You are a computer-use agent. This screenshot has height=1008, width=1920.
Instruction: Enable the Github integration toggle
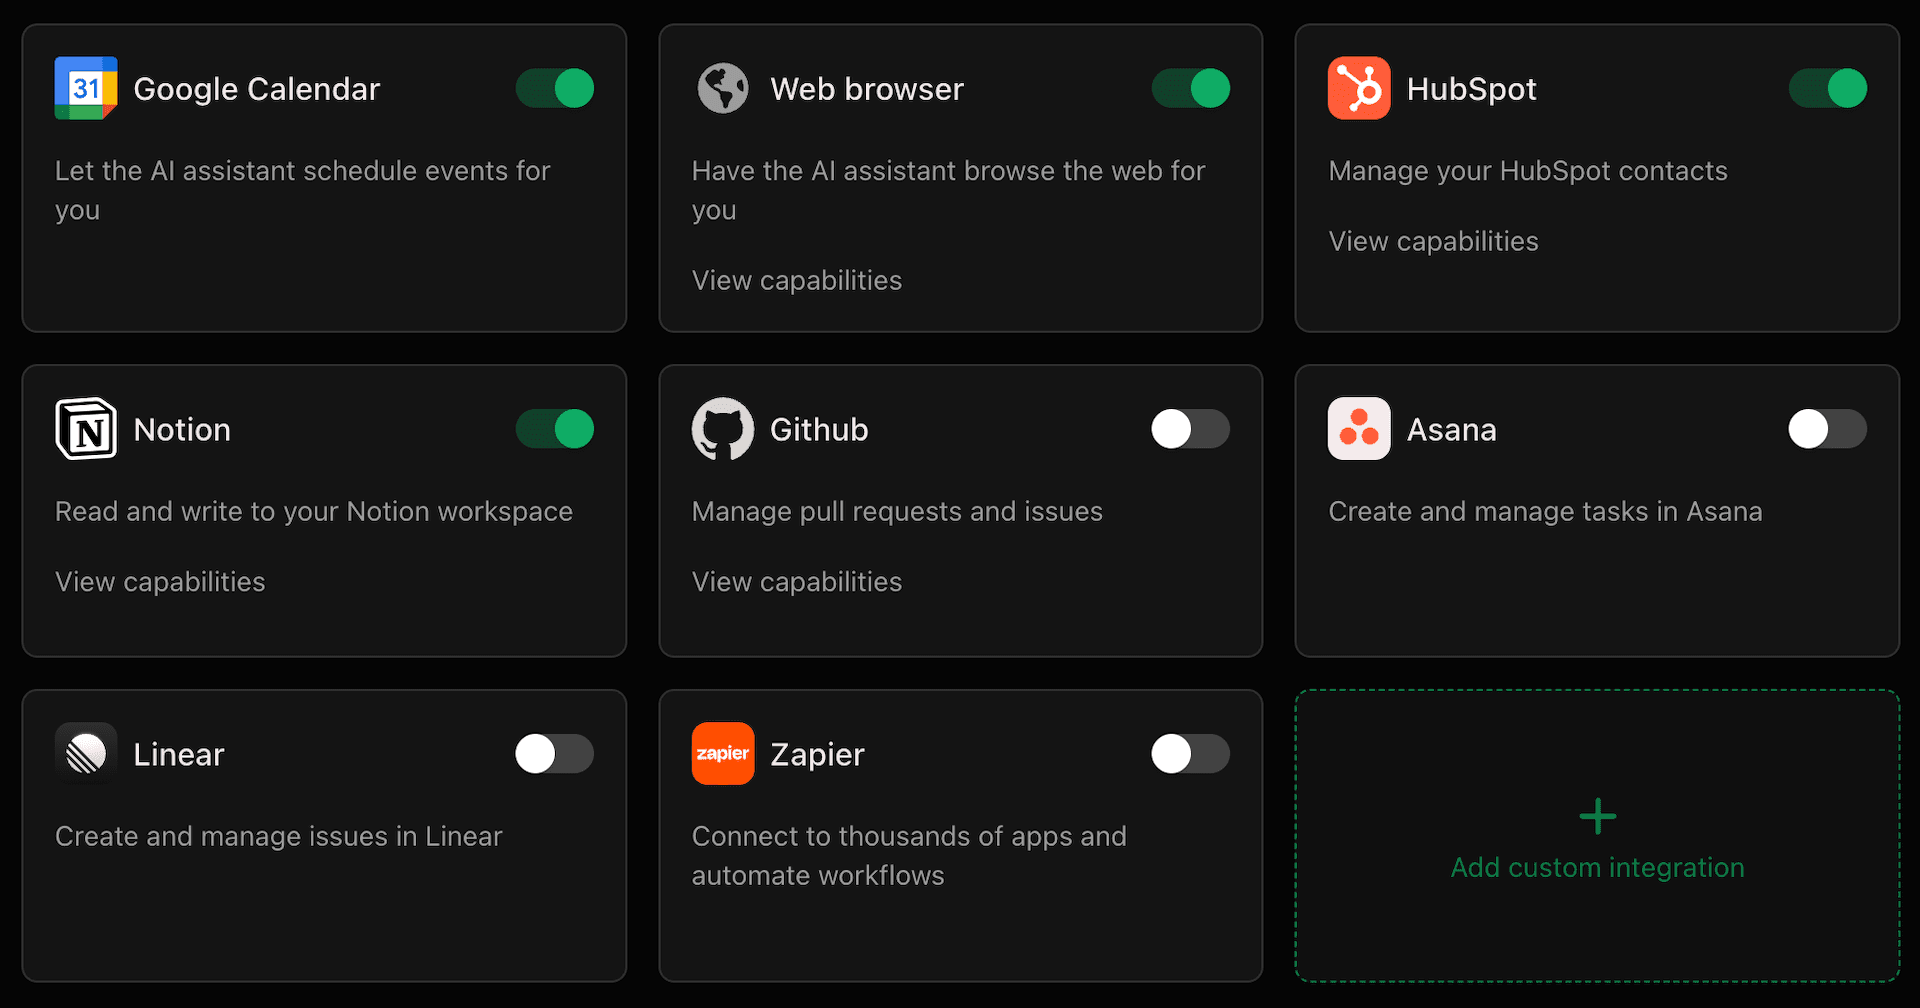1191,429
